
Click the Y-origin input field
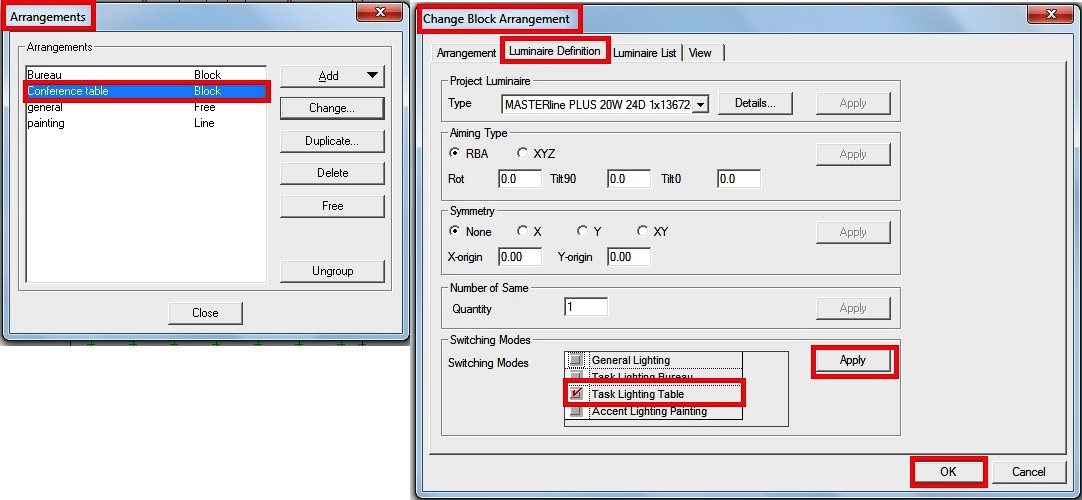(x=629, y=257)
